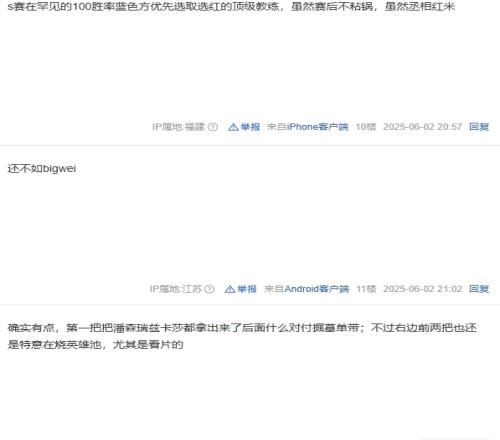Report the 11楼 comment via 举报 text
Screen dimensions: 500x440
coord(247,289)
